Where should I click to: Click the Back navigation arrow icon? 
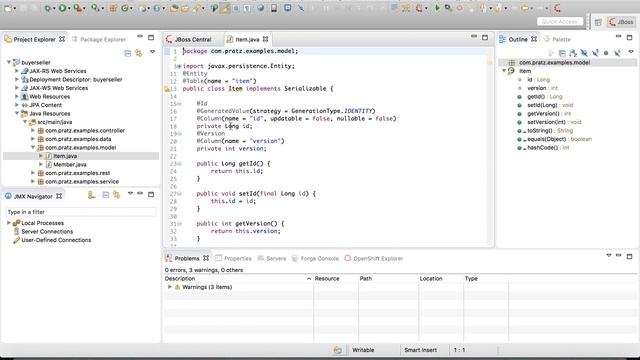point(525,8)
